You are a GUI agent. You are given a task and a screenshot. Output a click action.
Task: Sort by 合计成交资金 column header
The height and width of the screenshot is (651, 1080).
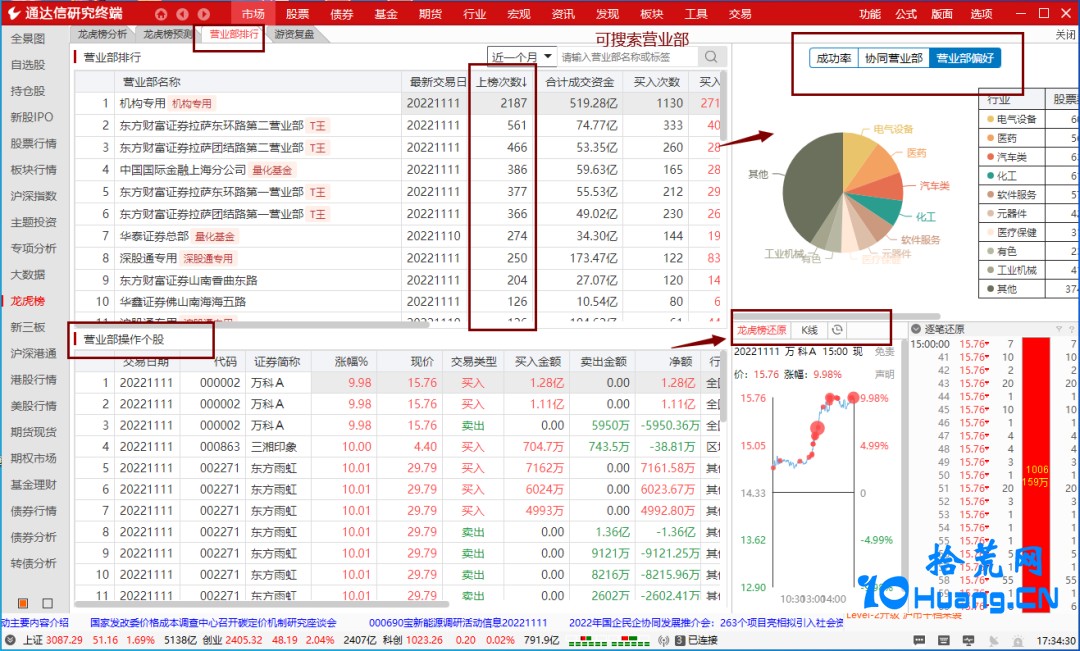click(x=579, y=82)
